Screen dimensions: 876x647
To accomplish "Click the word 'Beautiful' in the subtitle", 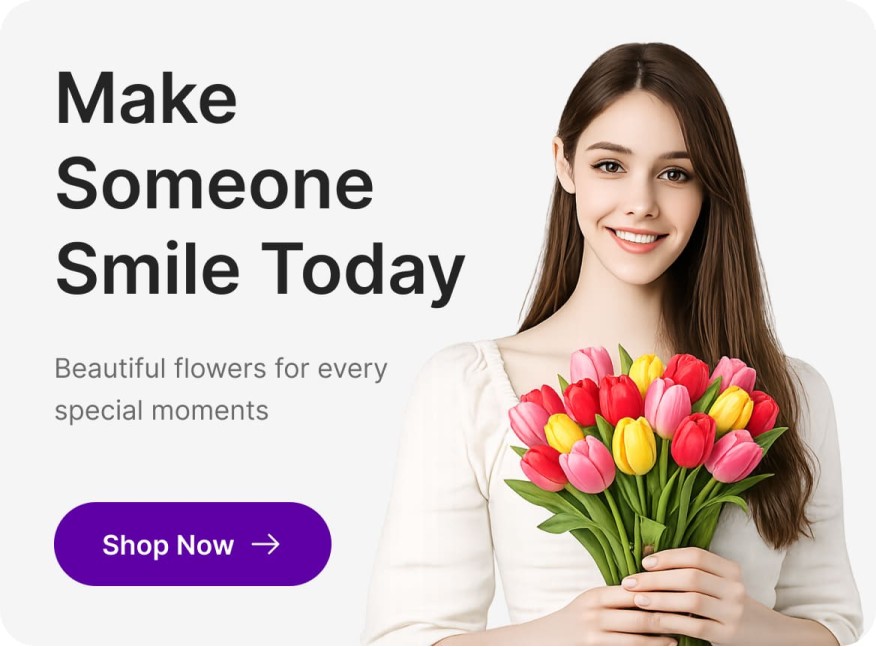I will click(110, 369).
